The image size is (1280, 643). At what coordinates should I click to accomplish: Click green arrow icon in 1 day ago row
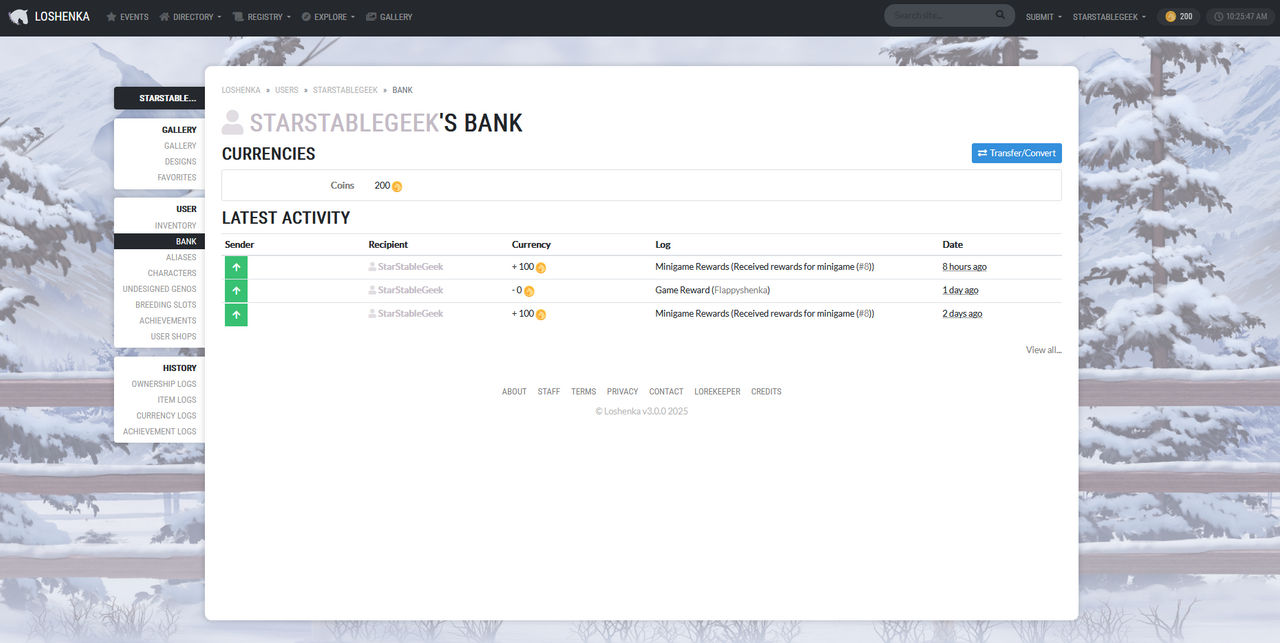(x=236, y=290)
